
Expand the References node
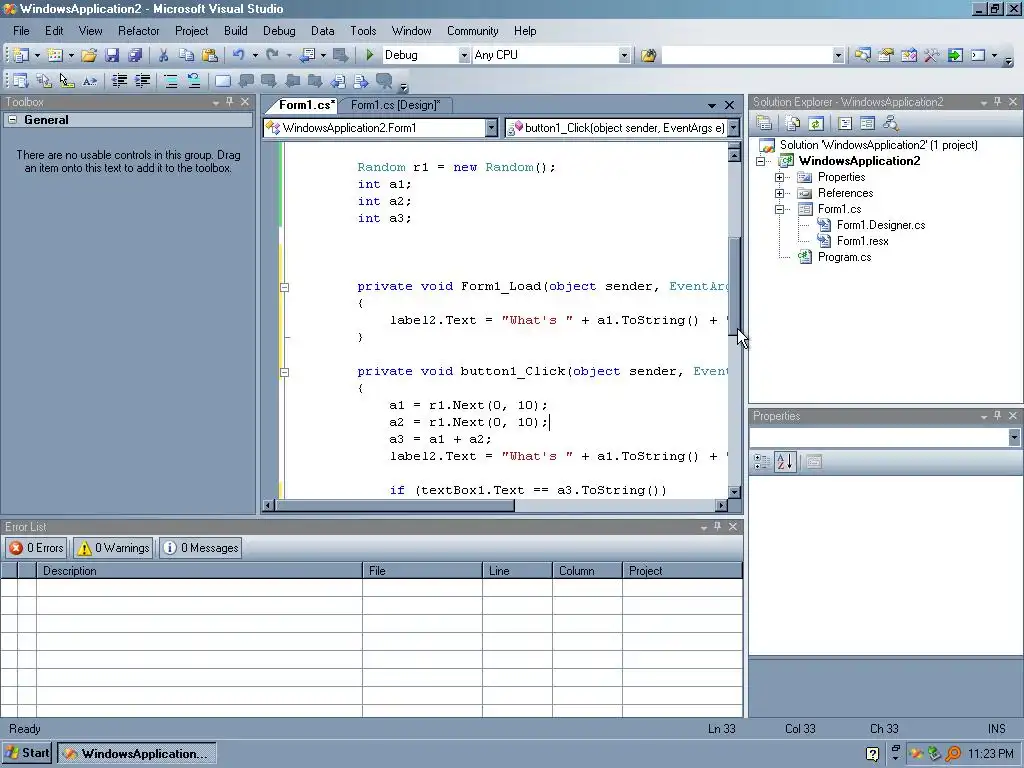(x=779, y=193)
